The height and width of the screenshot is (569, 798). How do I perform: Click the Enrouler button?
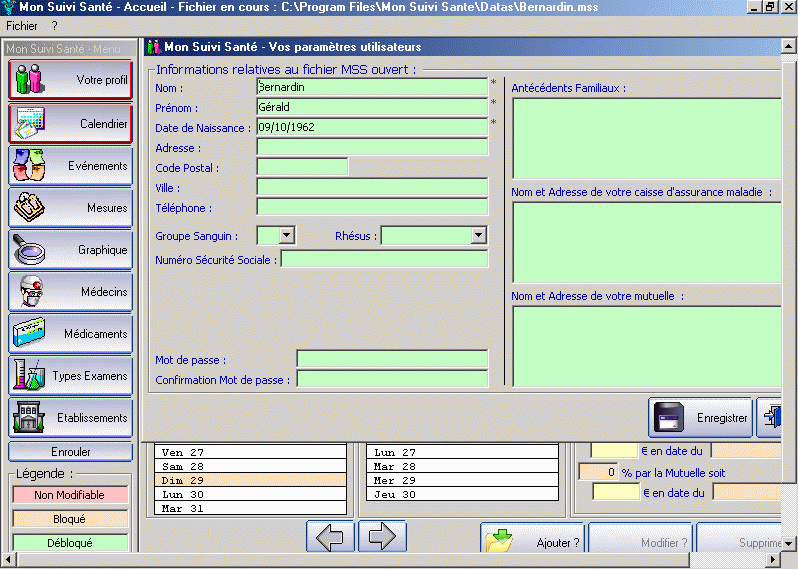pyautogui.click(x=71, y=452)
